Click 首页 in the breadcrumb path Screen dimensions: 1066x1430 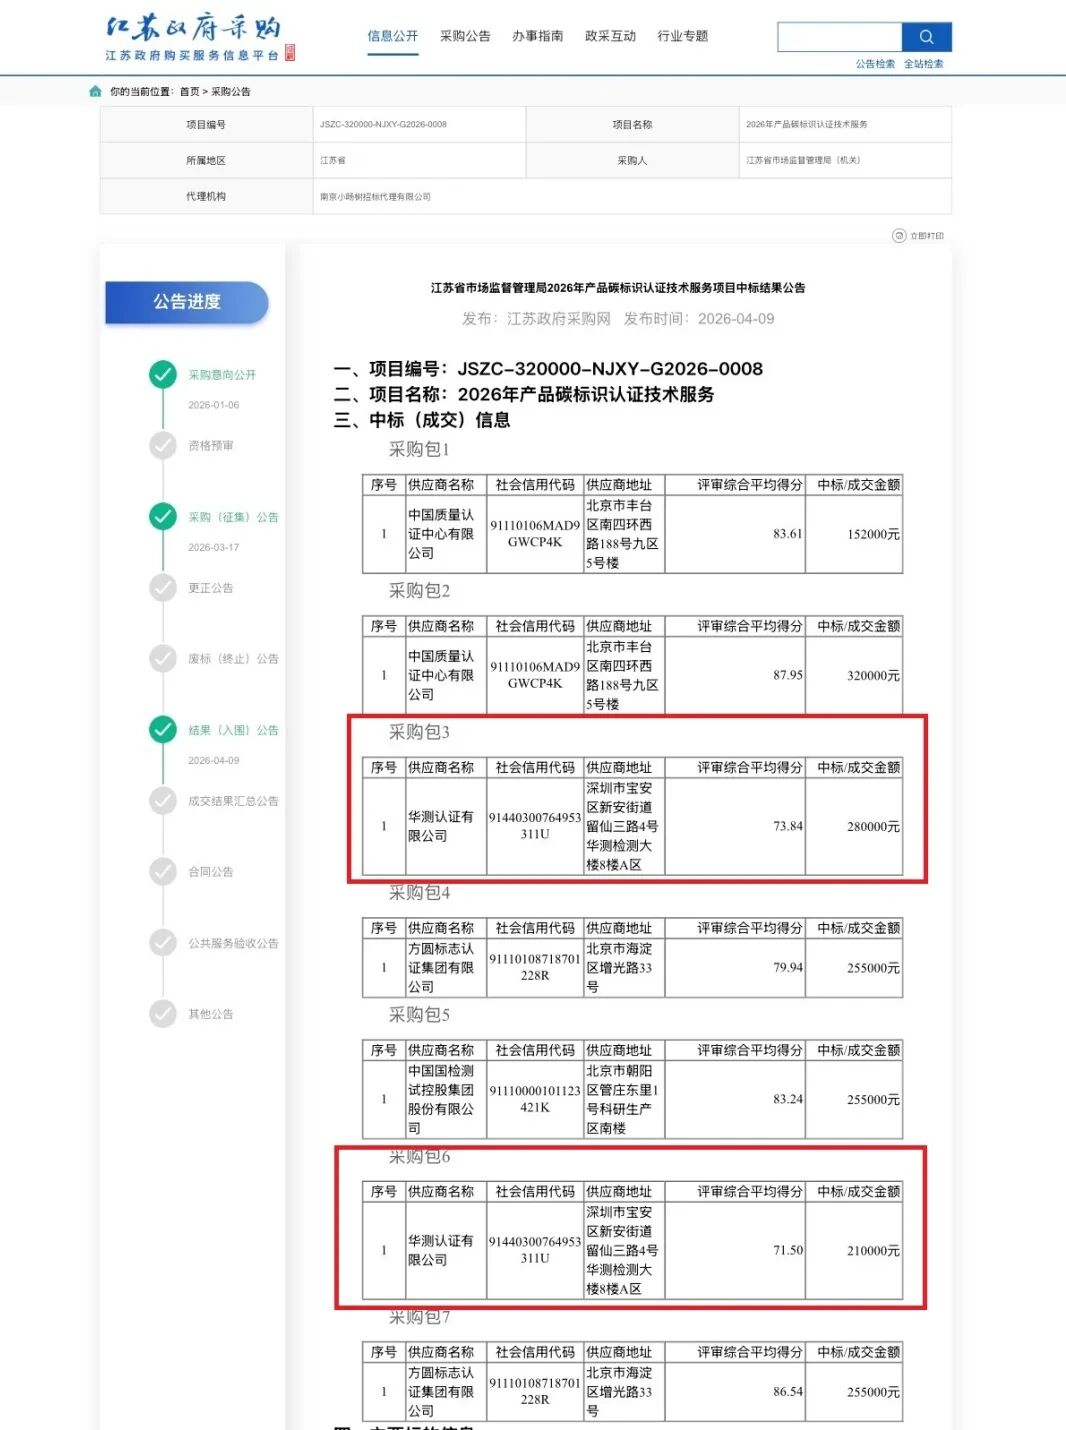tap(189, 92)
